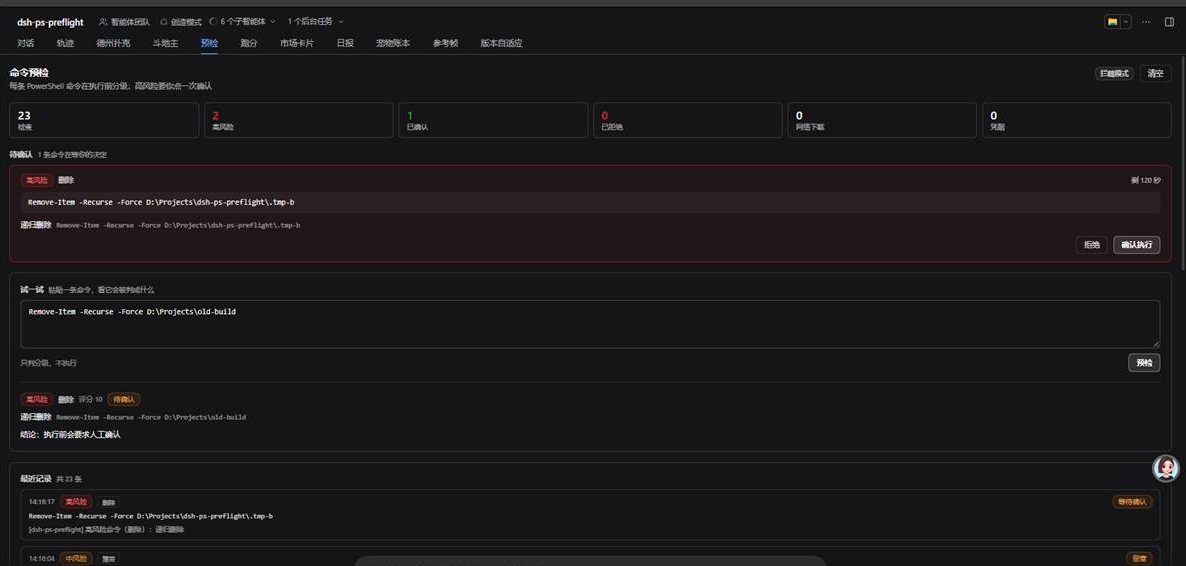1186x566 pixels.
Task: Click the 最近记录 heading
Action: click(36, 479)
